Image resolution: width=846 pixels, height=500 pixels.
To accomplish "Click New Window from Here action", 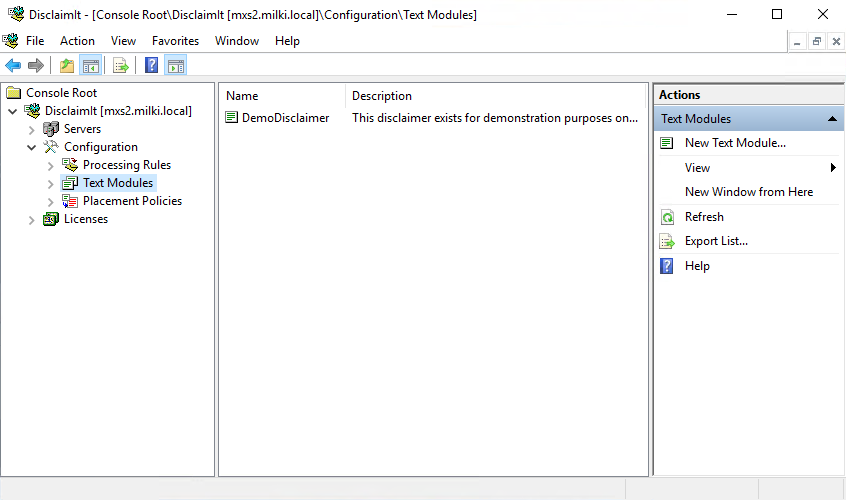I will click(748, 192).
